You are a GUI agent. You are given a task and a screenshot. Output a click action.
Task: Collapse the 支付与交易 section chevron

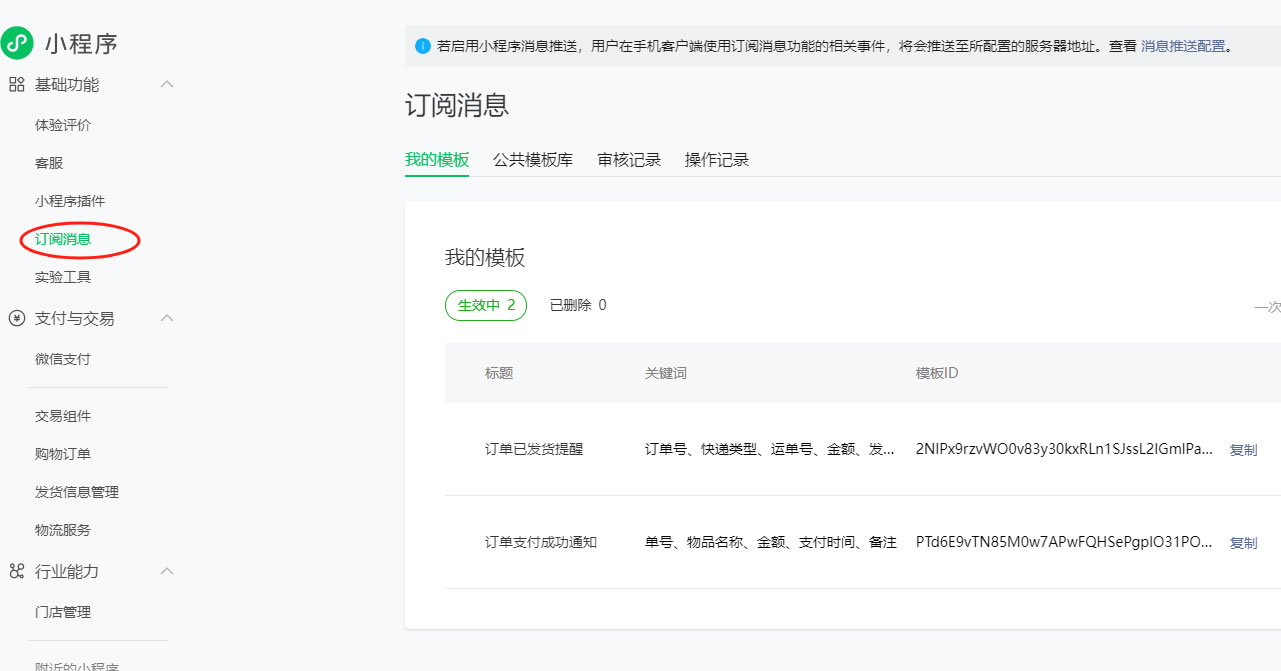(x=167, y=318)
